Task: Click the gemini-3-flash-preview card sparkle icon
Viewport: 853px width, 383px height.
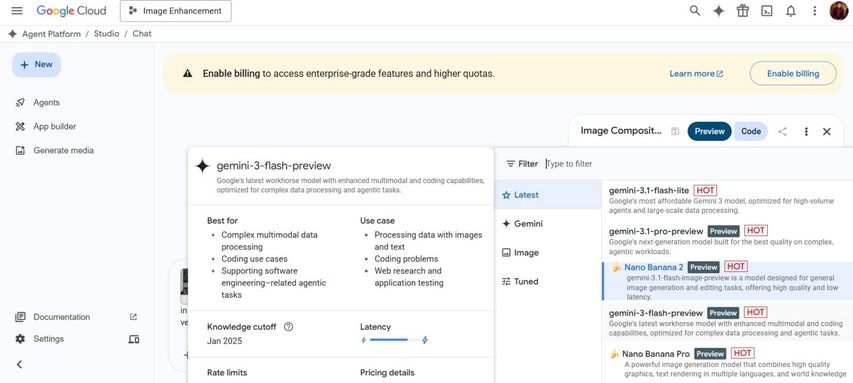Action: (x=202, y=166)
